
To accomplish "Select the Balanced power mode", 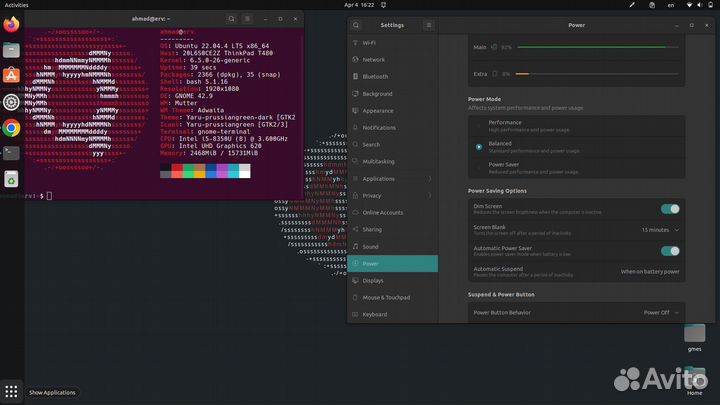I will [577, 147].
